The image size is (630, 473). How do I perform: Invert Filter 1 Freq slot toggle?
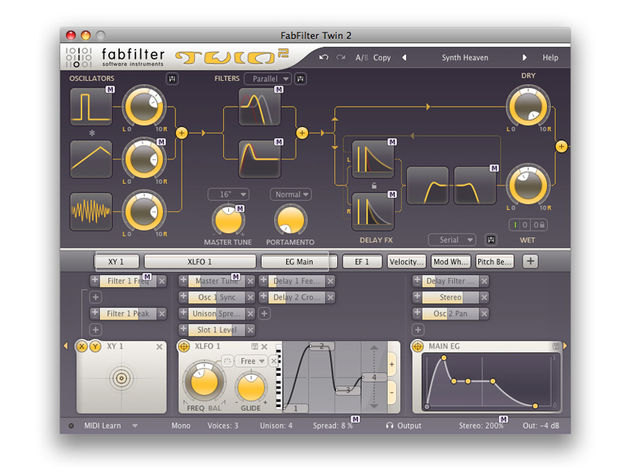tap(94, 281)
